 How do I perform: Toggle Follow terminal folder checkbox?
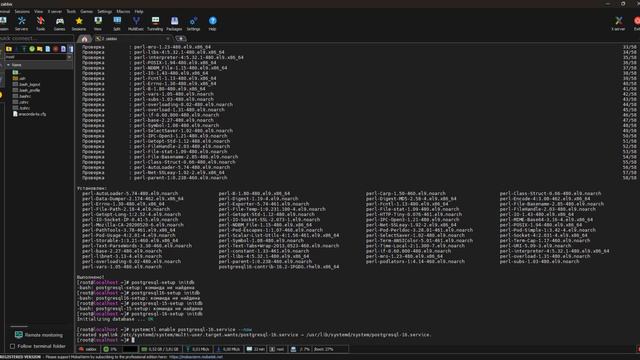coord(12,346)
